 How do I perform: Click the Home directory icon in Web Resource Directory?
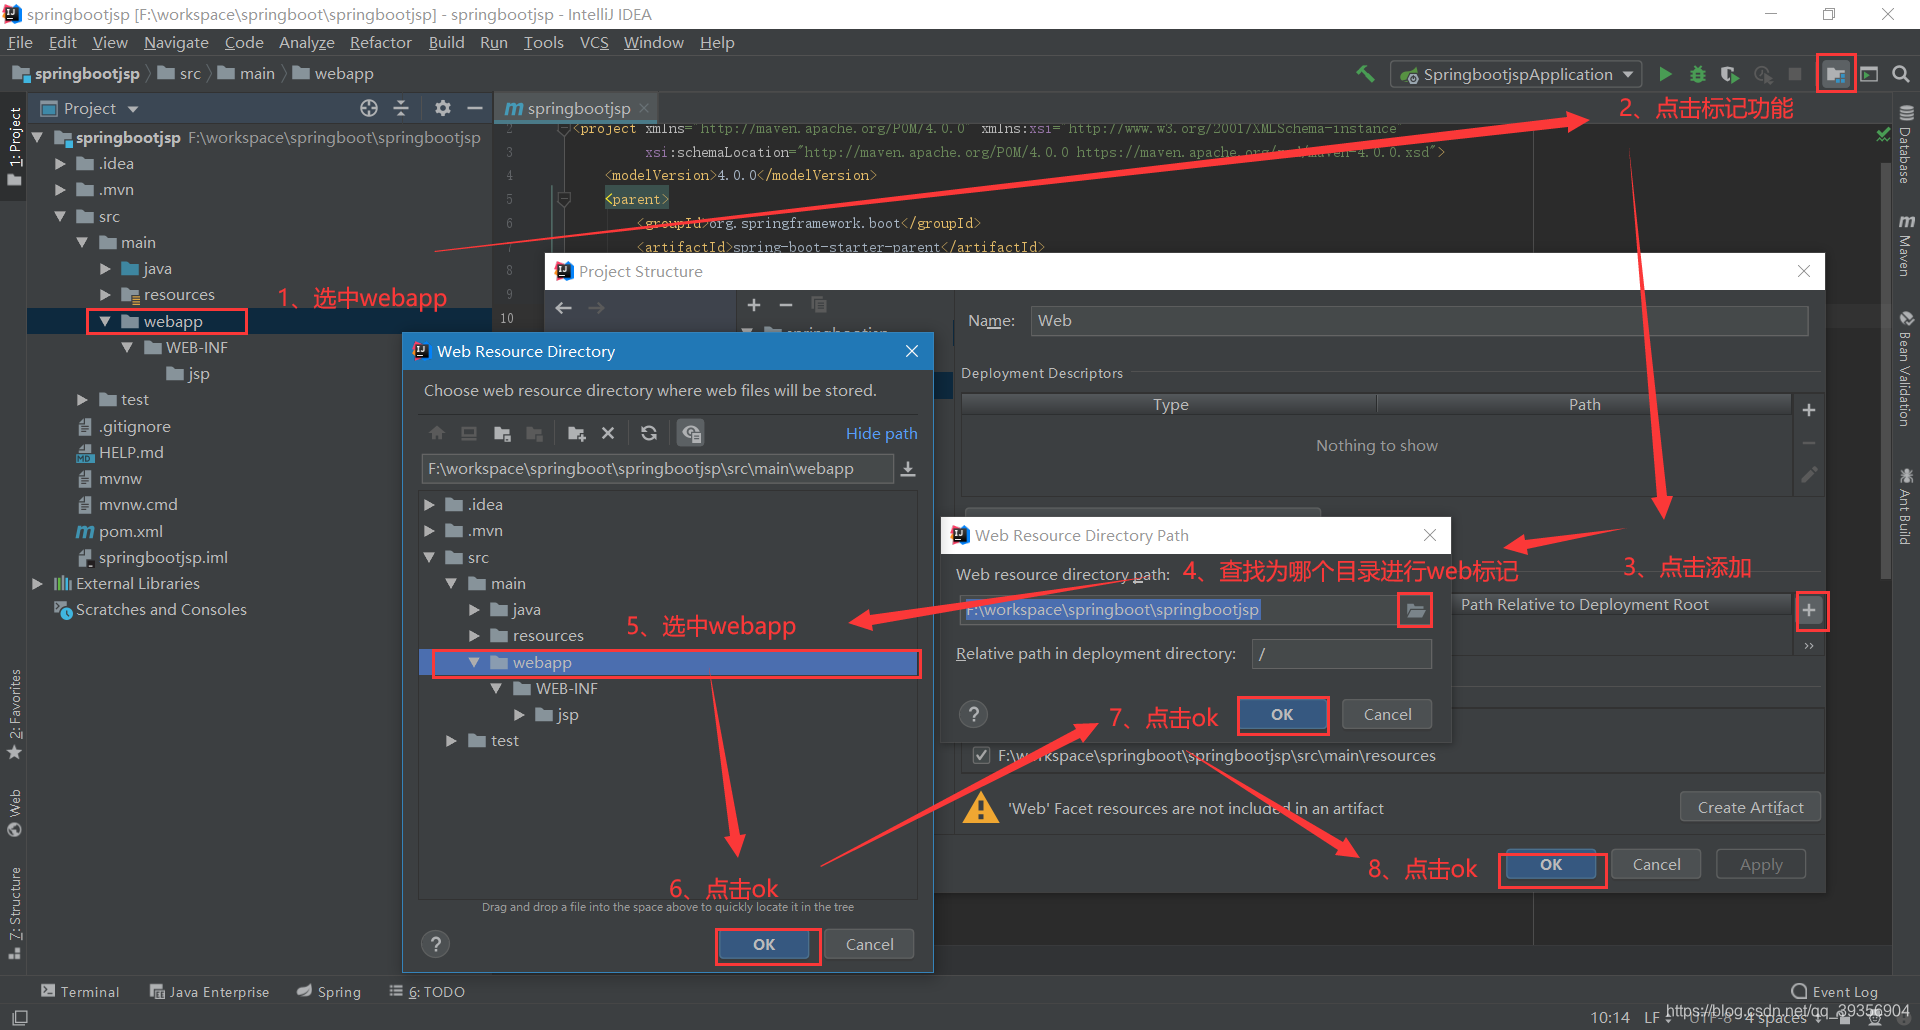[x=437, y=433]
